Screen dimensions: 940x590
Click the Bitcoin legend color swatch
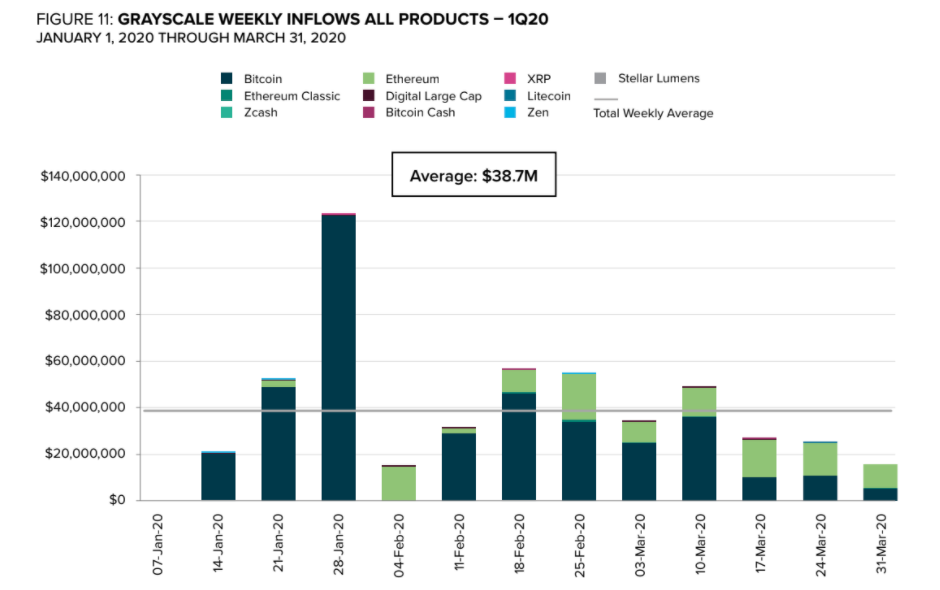pos(227,79)
